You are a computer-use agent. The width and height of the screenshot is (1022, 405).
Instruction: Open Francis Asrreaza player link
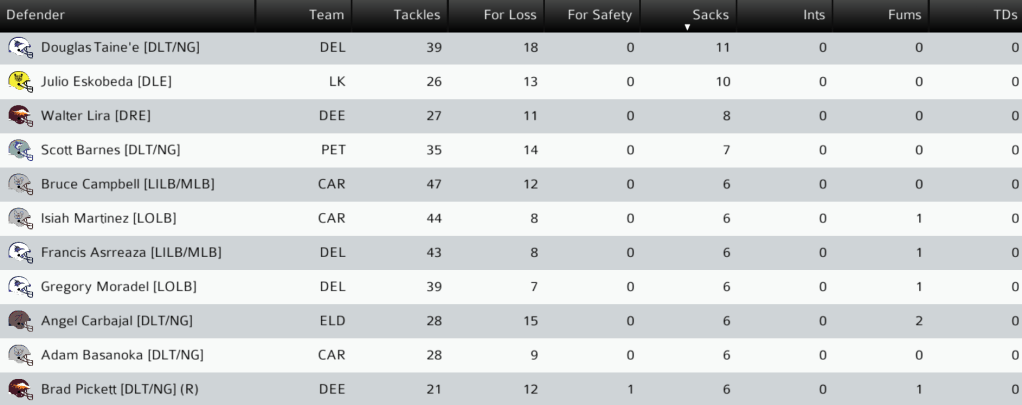(x=131, y=252)
